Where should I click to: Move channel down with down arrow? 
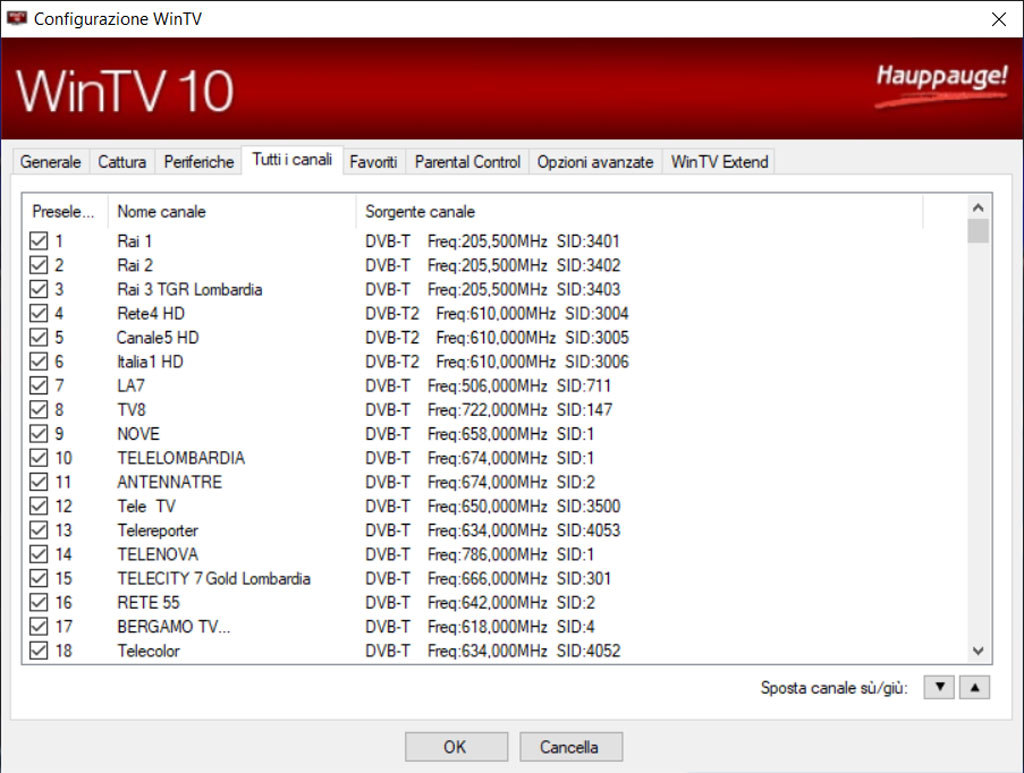pos(939,687)
